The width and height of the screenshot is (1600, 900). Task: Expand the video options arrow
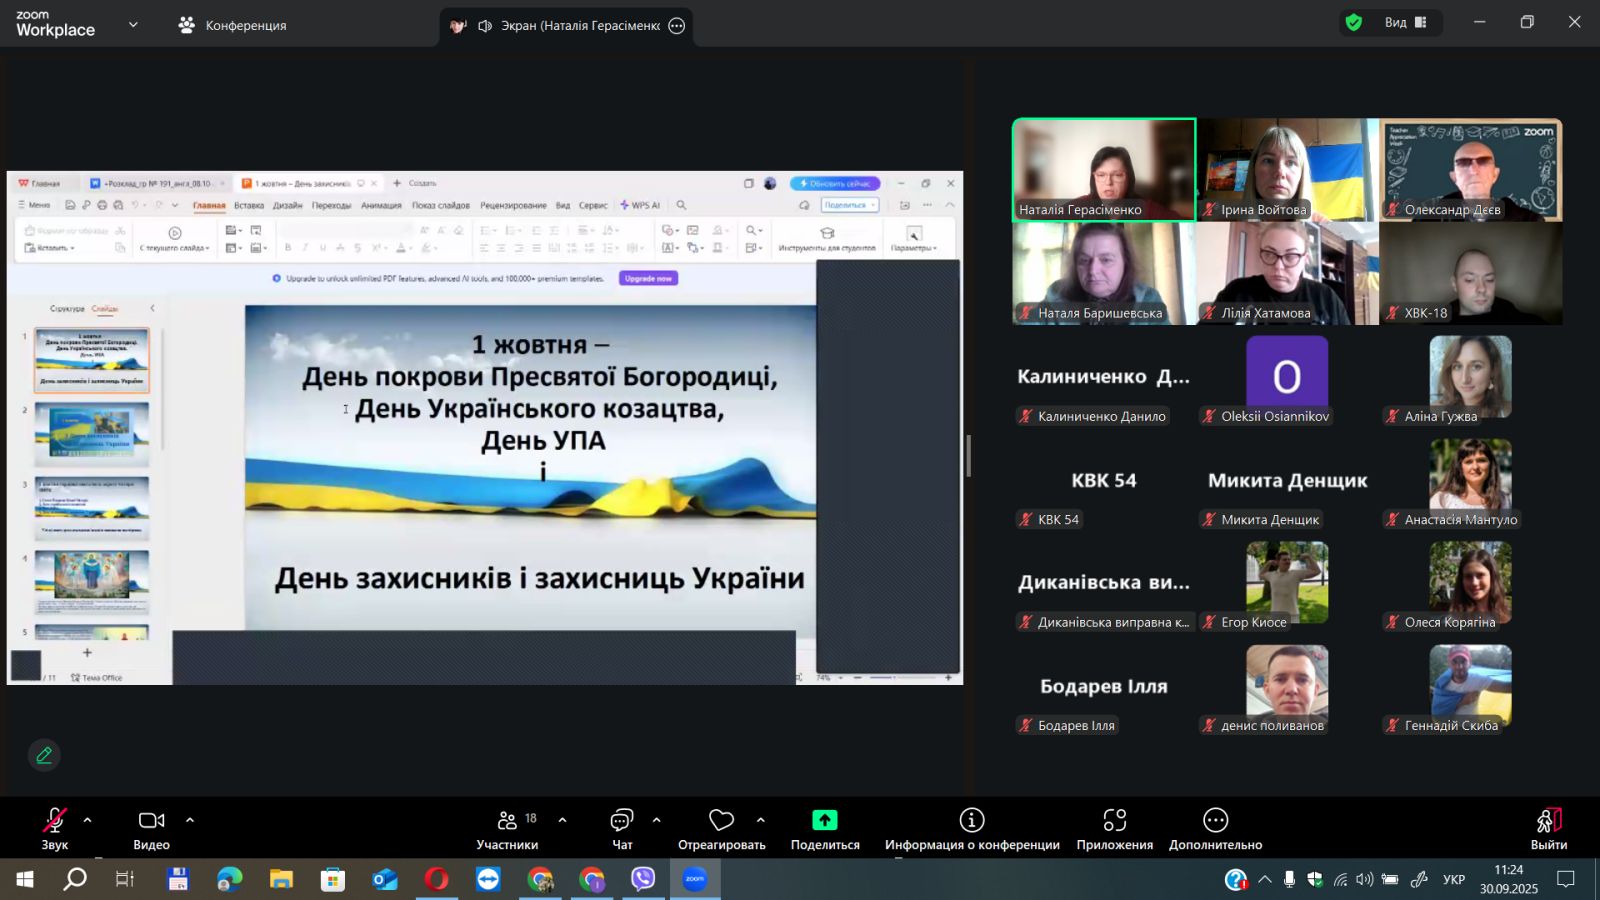tap(190, 820)
